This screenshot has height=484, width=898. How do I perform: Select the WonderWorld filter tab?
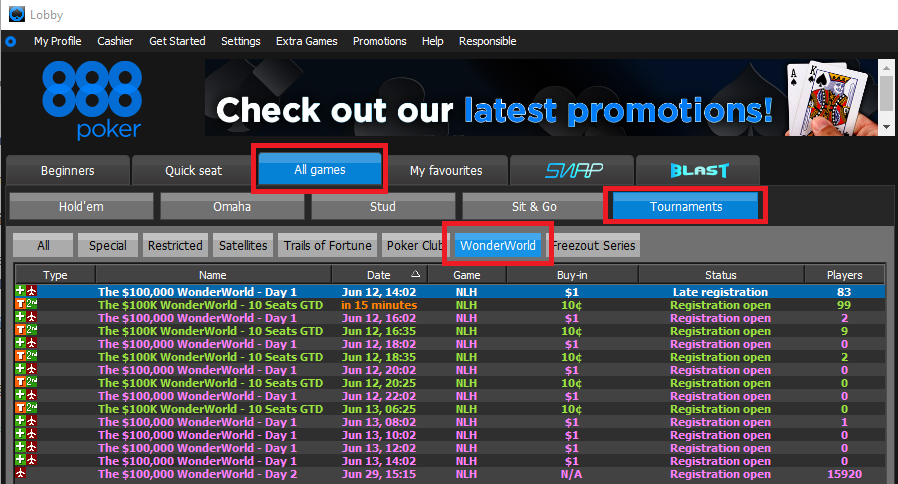(498, 245)
